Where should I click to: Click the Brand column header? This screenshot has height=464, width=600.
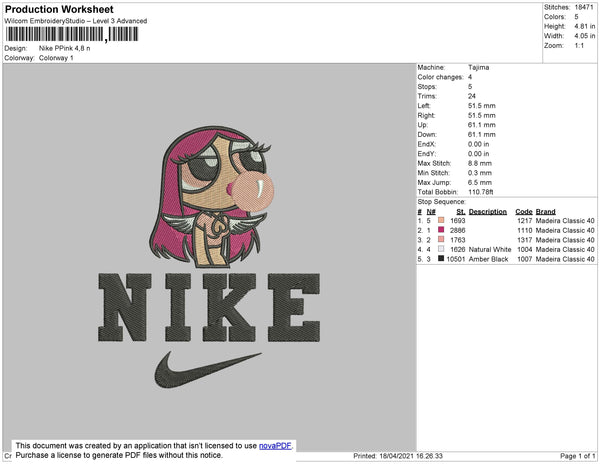(x=545, y=212)
